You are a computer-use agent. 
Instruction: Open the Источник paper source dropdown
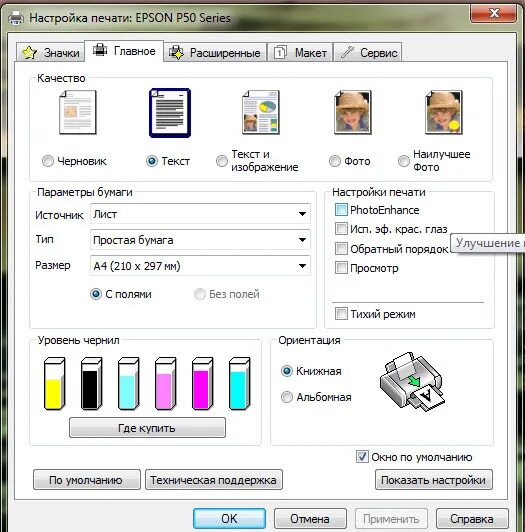tap(200, 214)
